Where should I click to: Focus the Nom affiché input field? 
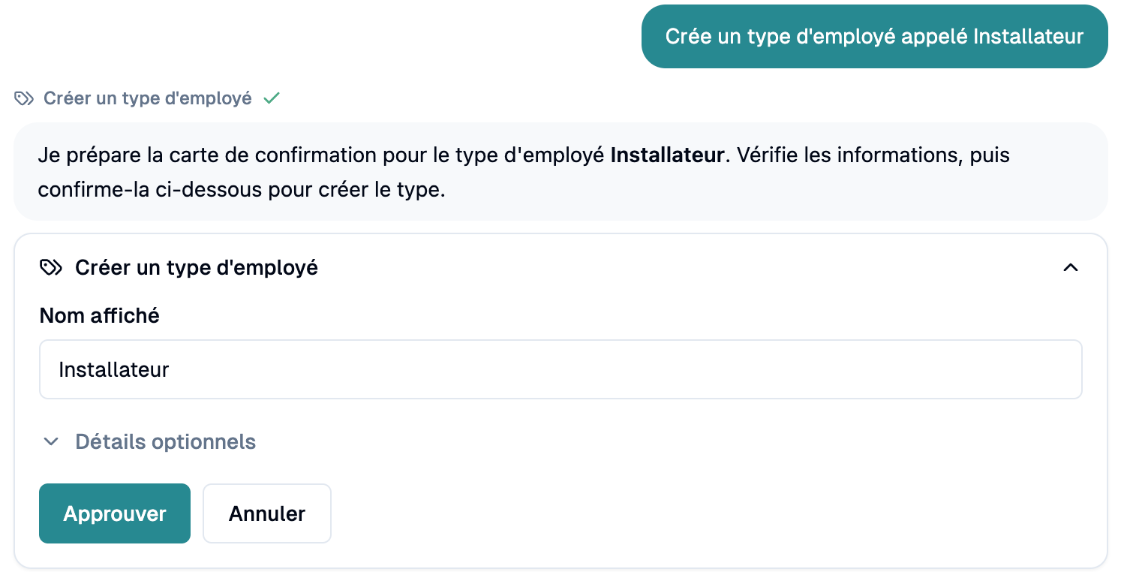point(560,370)
